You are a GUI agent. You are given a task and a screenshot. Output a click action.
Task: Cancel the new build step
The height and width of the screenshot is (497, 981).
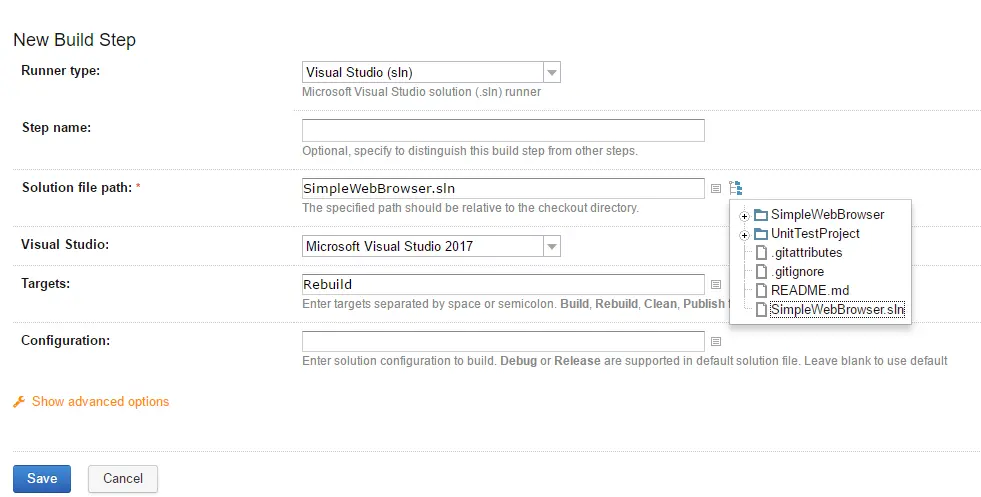(123, 479)
